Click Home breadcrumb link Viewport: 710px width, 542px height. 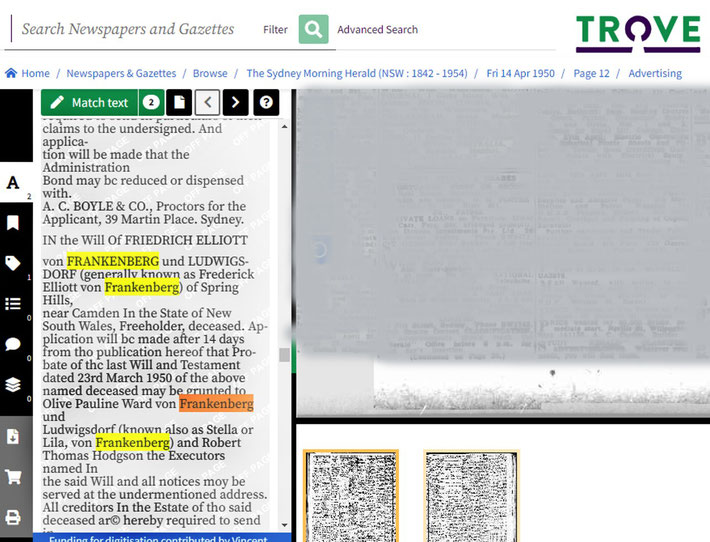coord(35,73)
